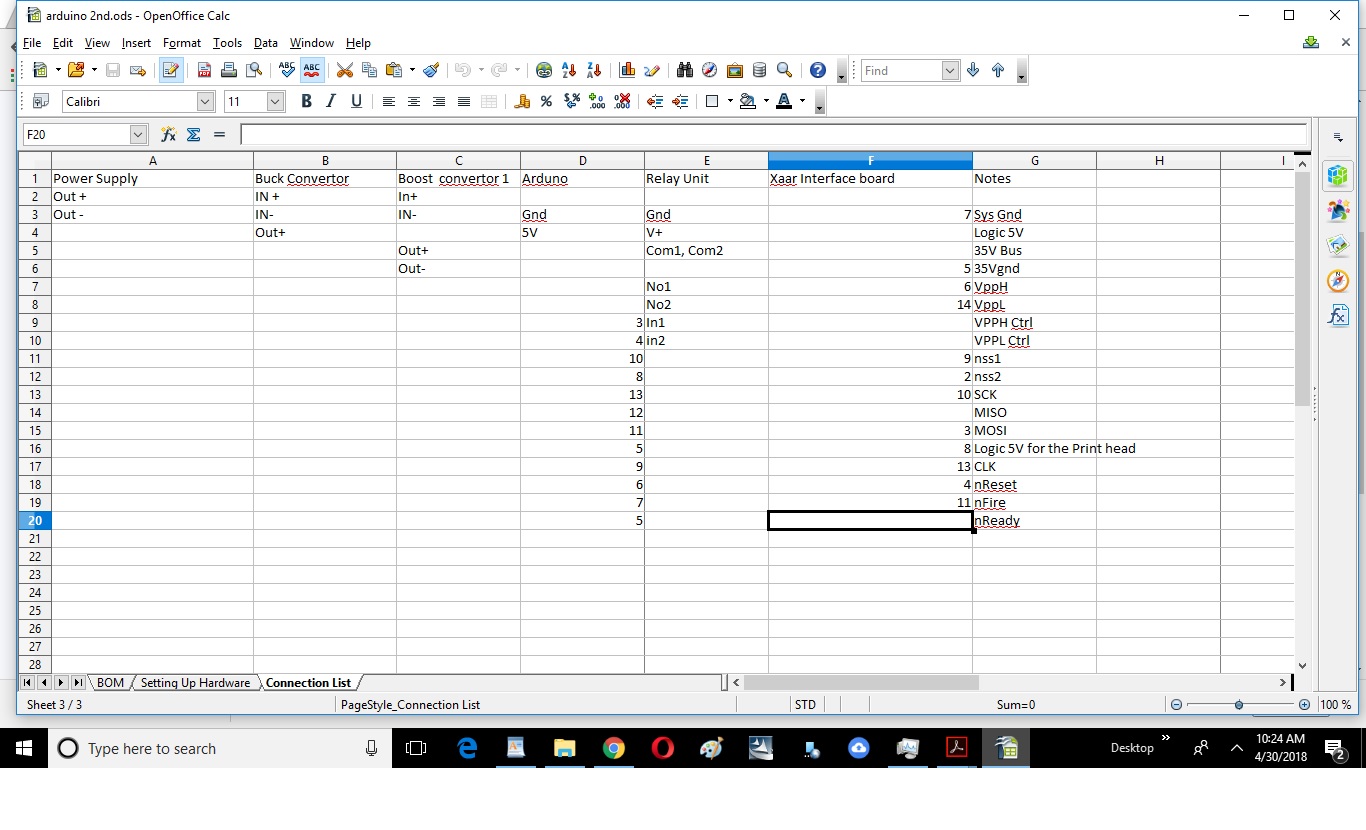Screen dimensions: 1366x830
Task: Open OpenOffice Help question mark icon
Action: click(818, 70)
